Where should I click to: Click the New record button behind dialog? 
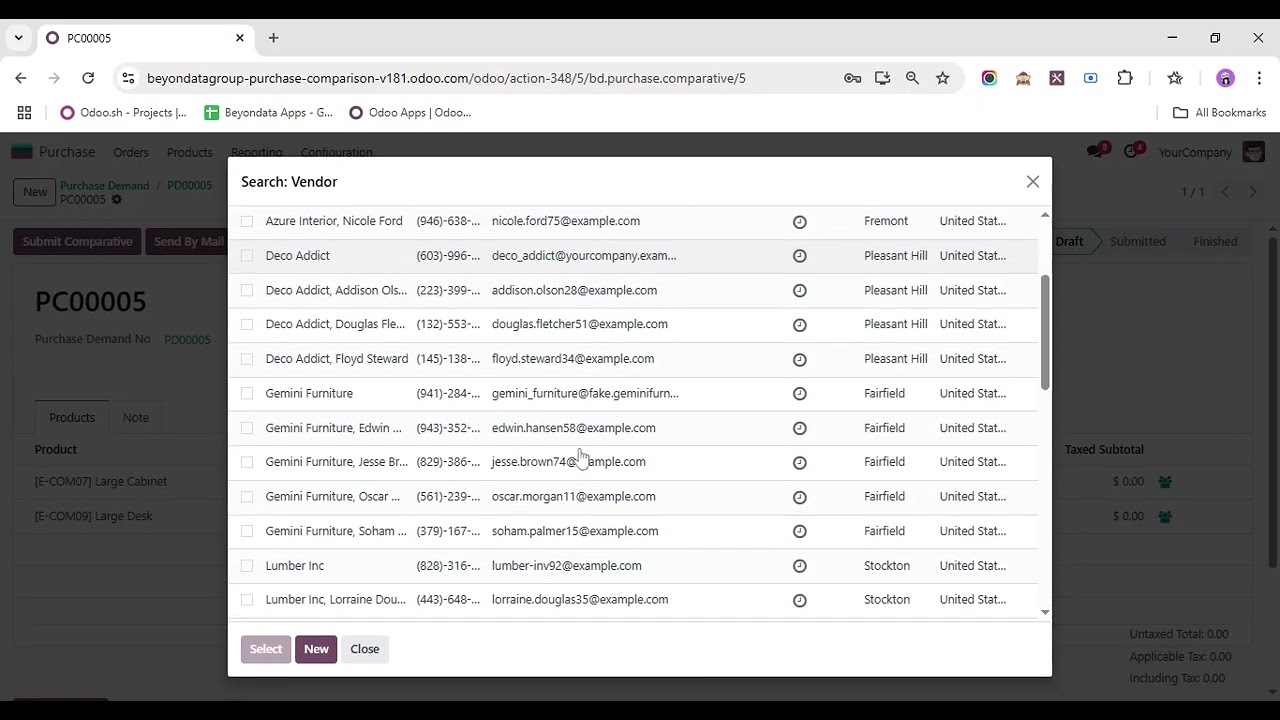[x=35, y=192]
